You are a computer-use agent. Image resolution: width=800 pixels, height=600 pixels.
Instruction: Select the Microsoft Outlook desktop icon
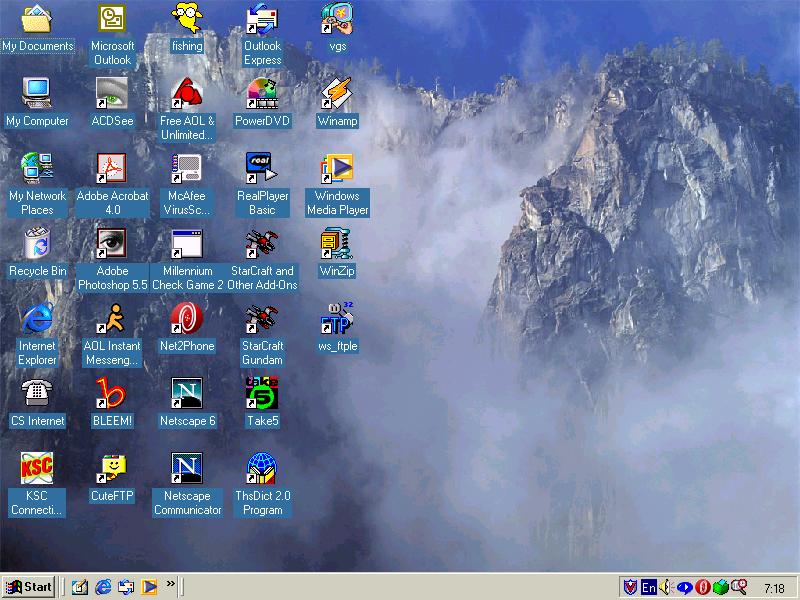tap(112, 18)
